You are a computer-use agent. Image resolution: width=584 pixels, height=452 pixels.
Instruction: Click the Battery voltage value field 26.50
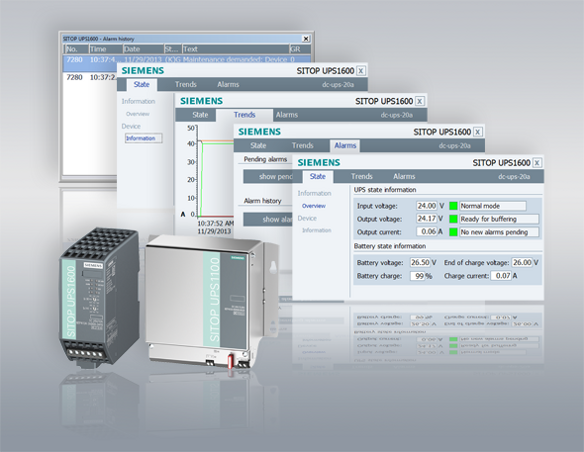coord(420,262)
